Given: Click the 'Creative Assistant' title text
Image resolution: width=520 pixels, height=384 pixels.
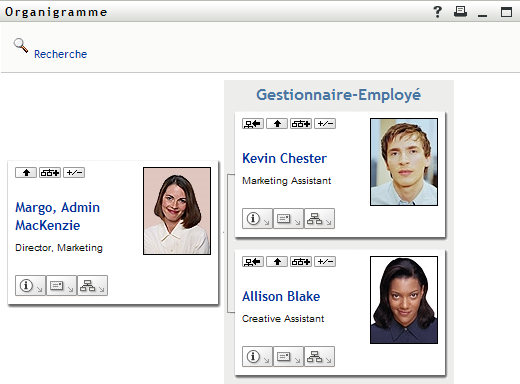Looking at the screenshot, I should (283, 319).
